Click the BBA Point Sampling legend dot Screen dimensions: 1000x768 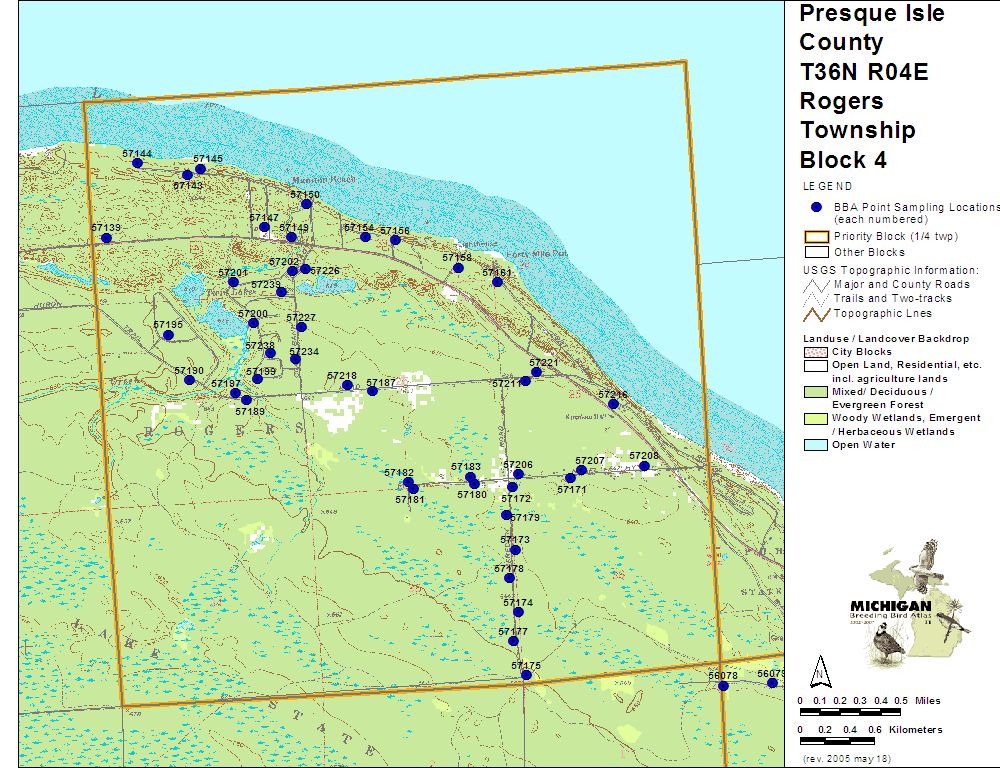point(816,207)
